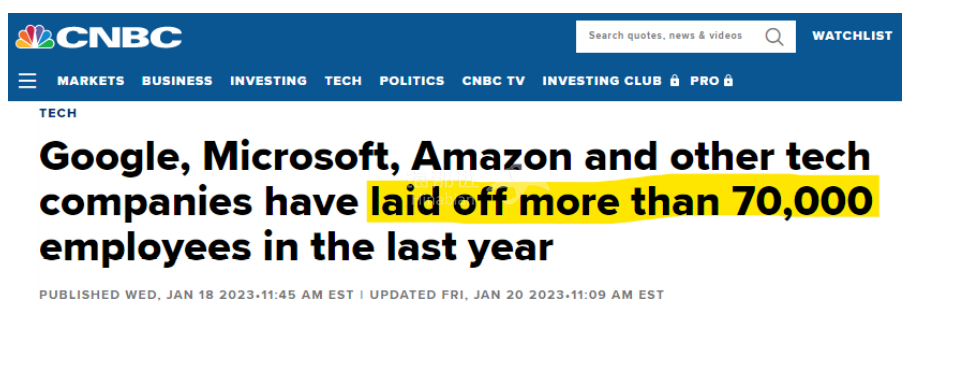Go to the Investing section
959x372 pixels.
(268, 81)
